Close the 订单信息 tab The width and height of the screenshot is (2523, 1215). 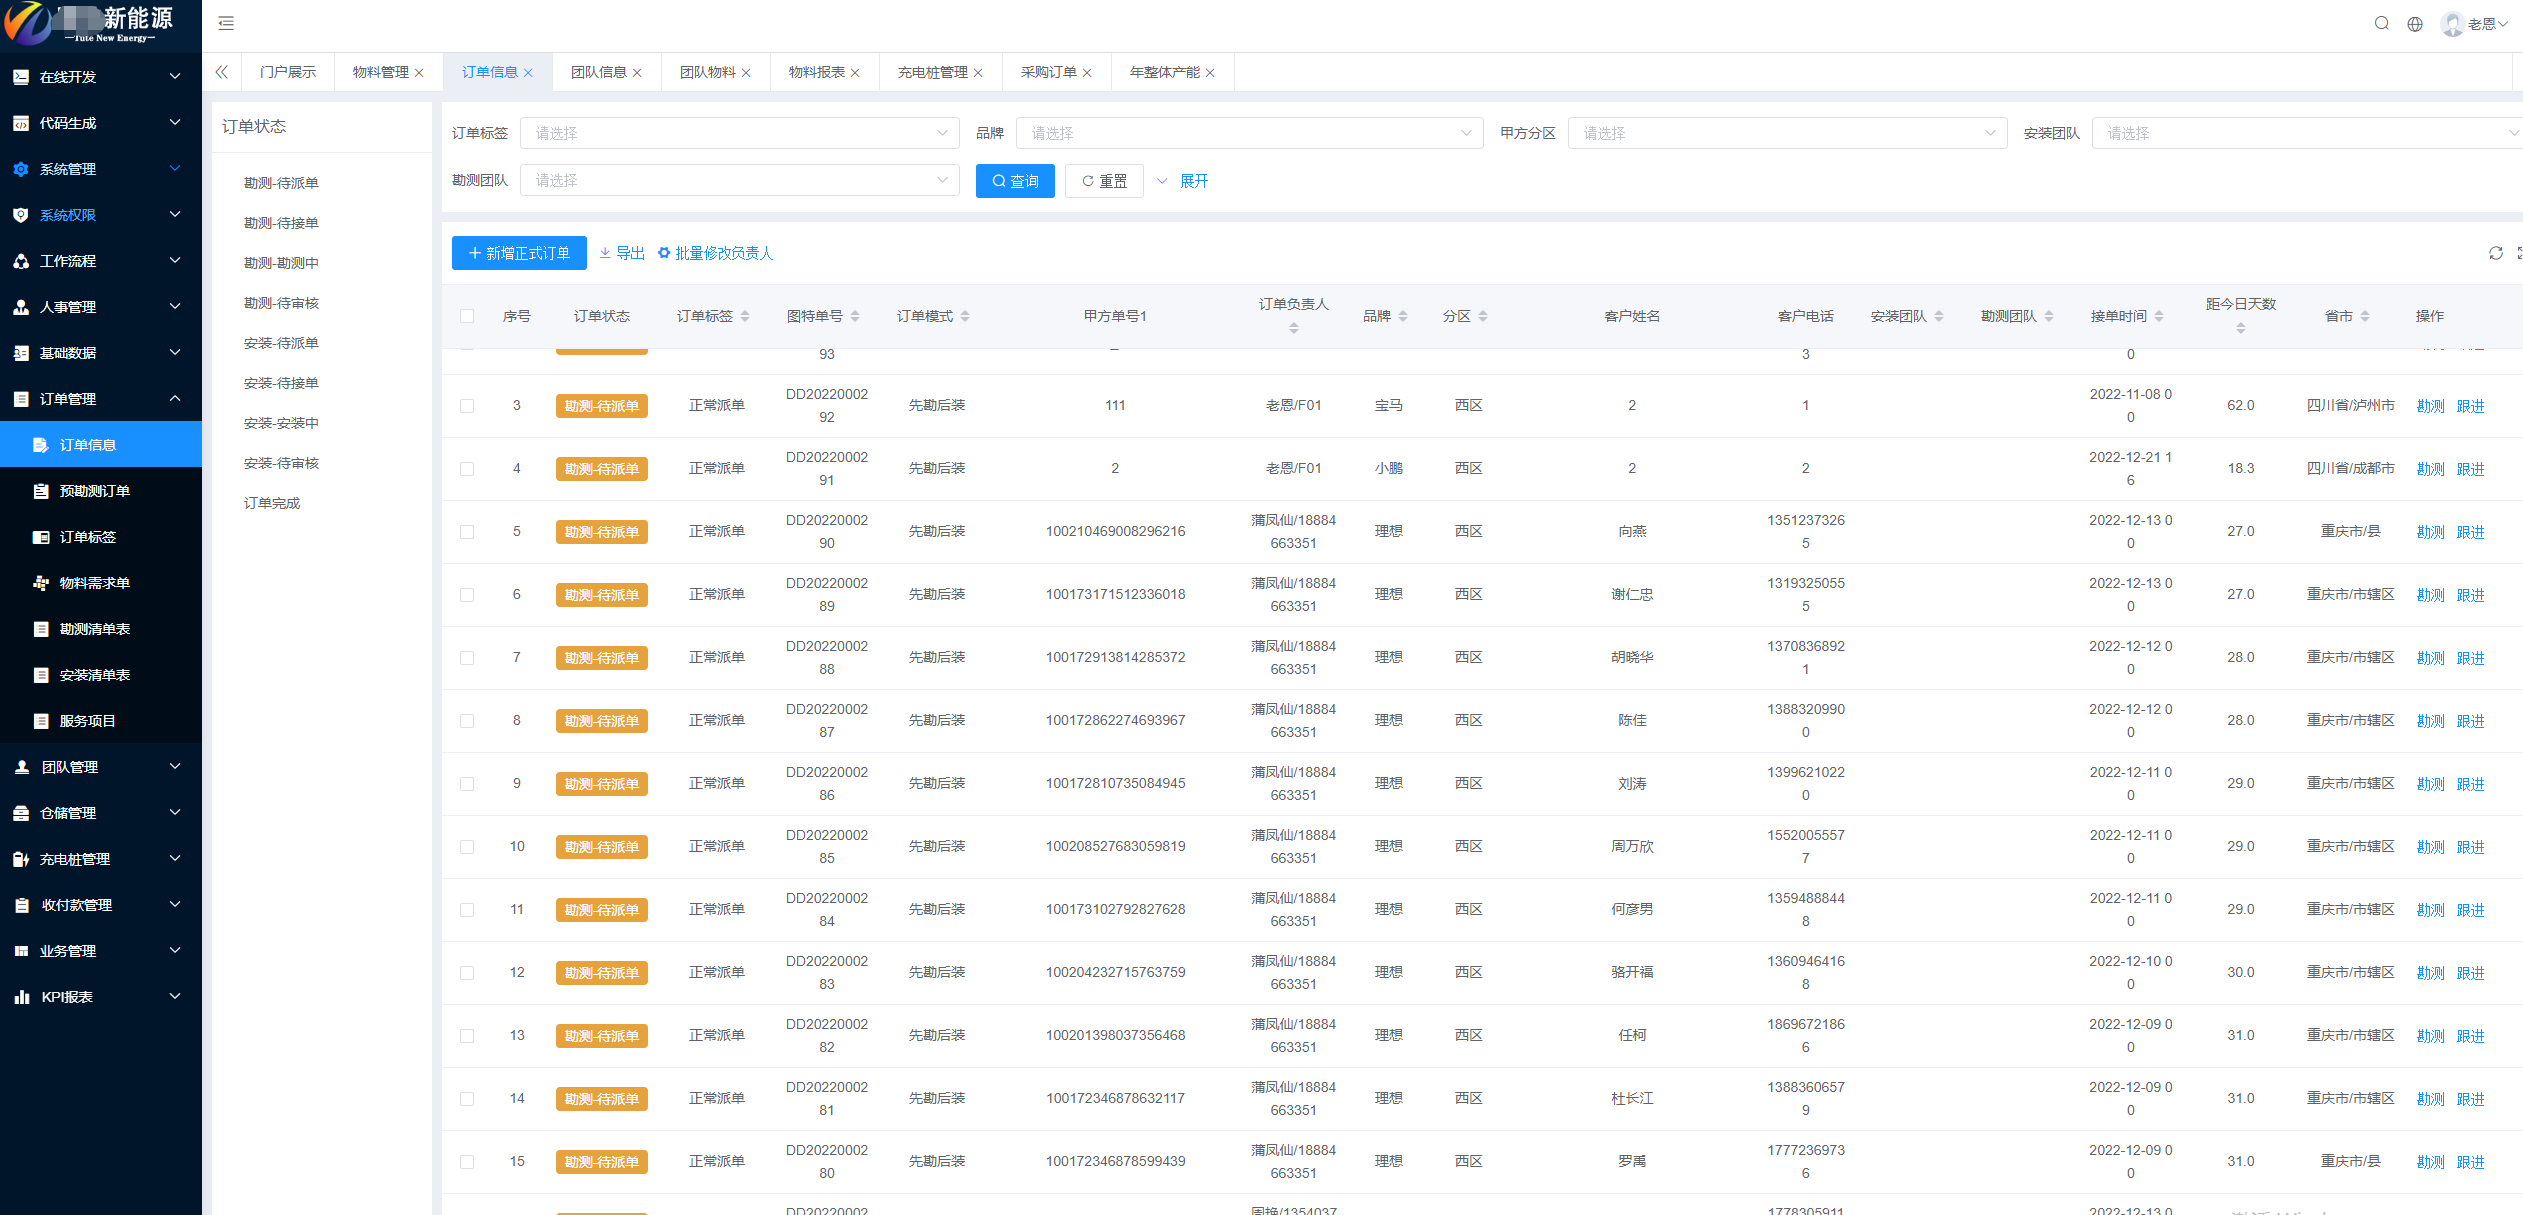click(x=528, y=73)
